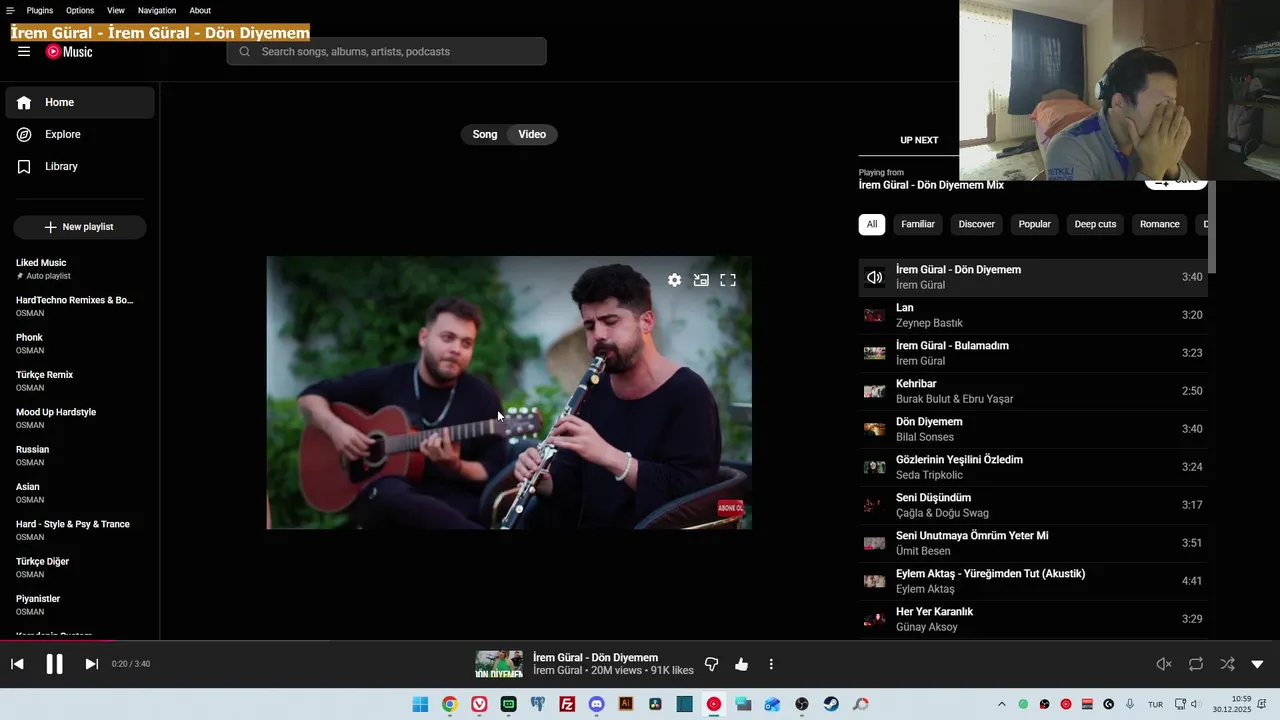This screenshot has width=1280, height=720.
Task: Open the Phonk playlist
Action: [x=80, y=344]
